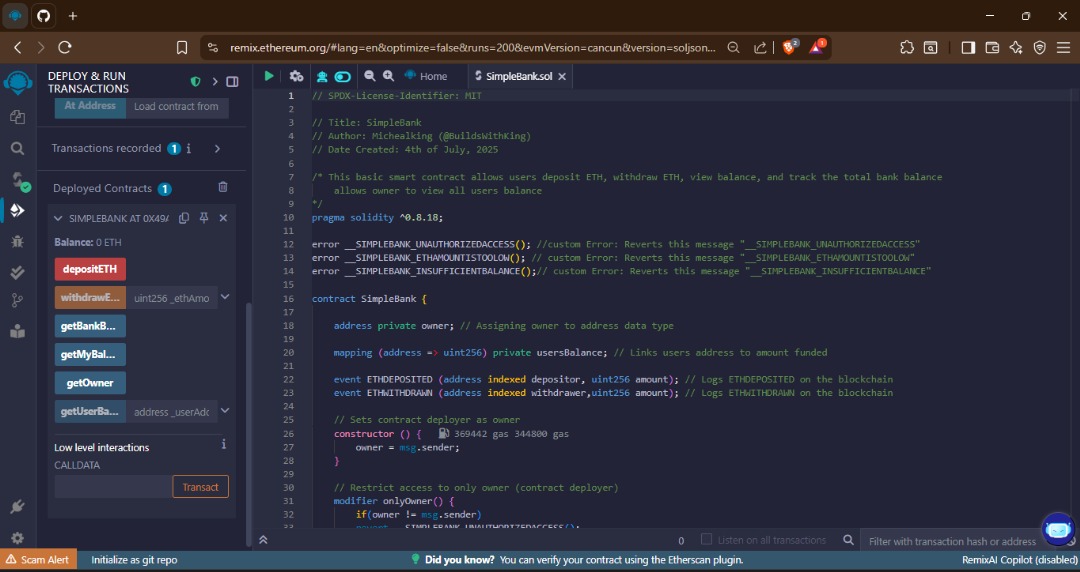
Task: Open Remix settings gear at sidebar bottom
Action: pos(17,538)
